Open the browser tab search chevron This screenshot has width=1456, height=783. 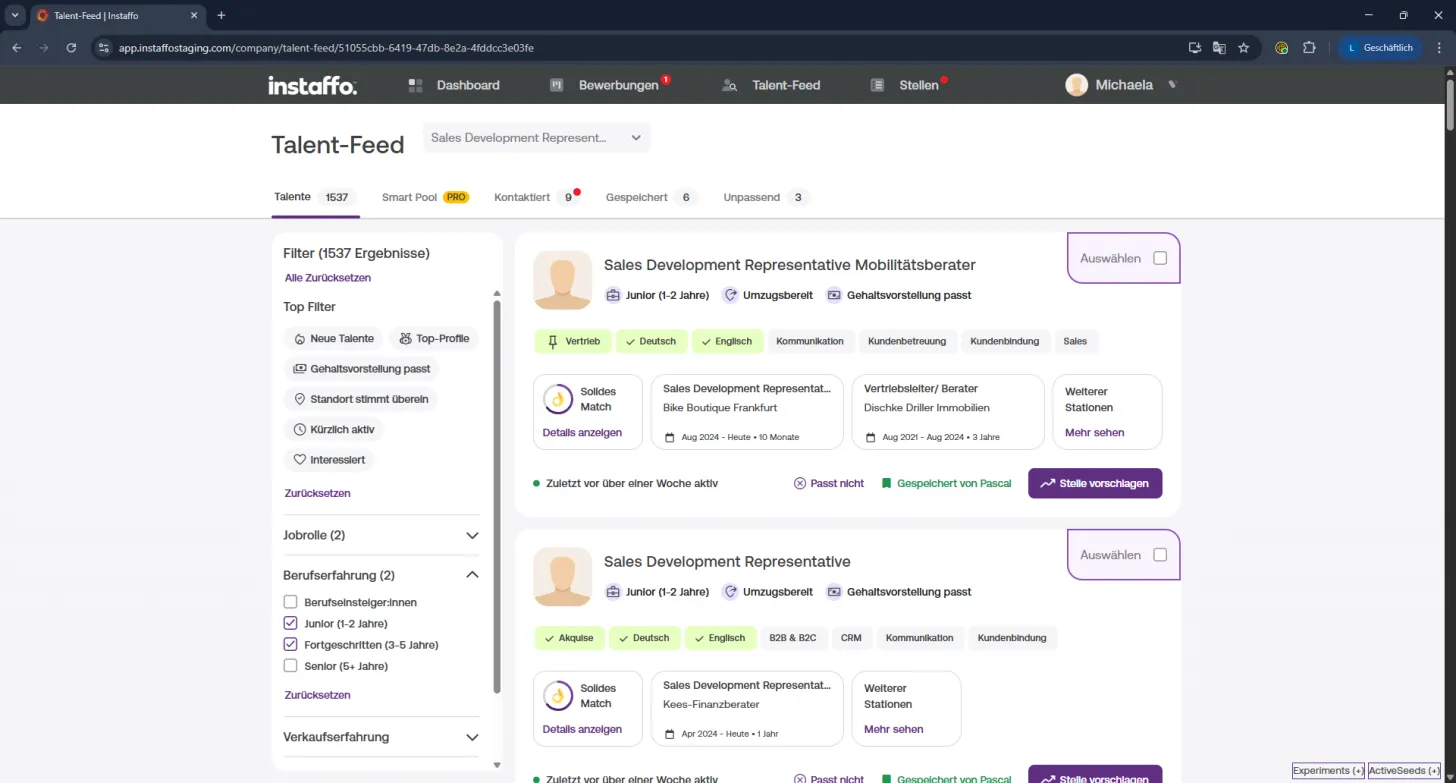[15, 15]
